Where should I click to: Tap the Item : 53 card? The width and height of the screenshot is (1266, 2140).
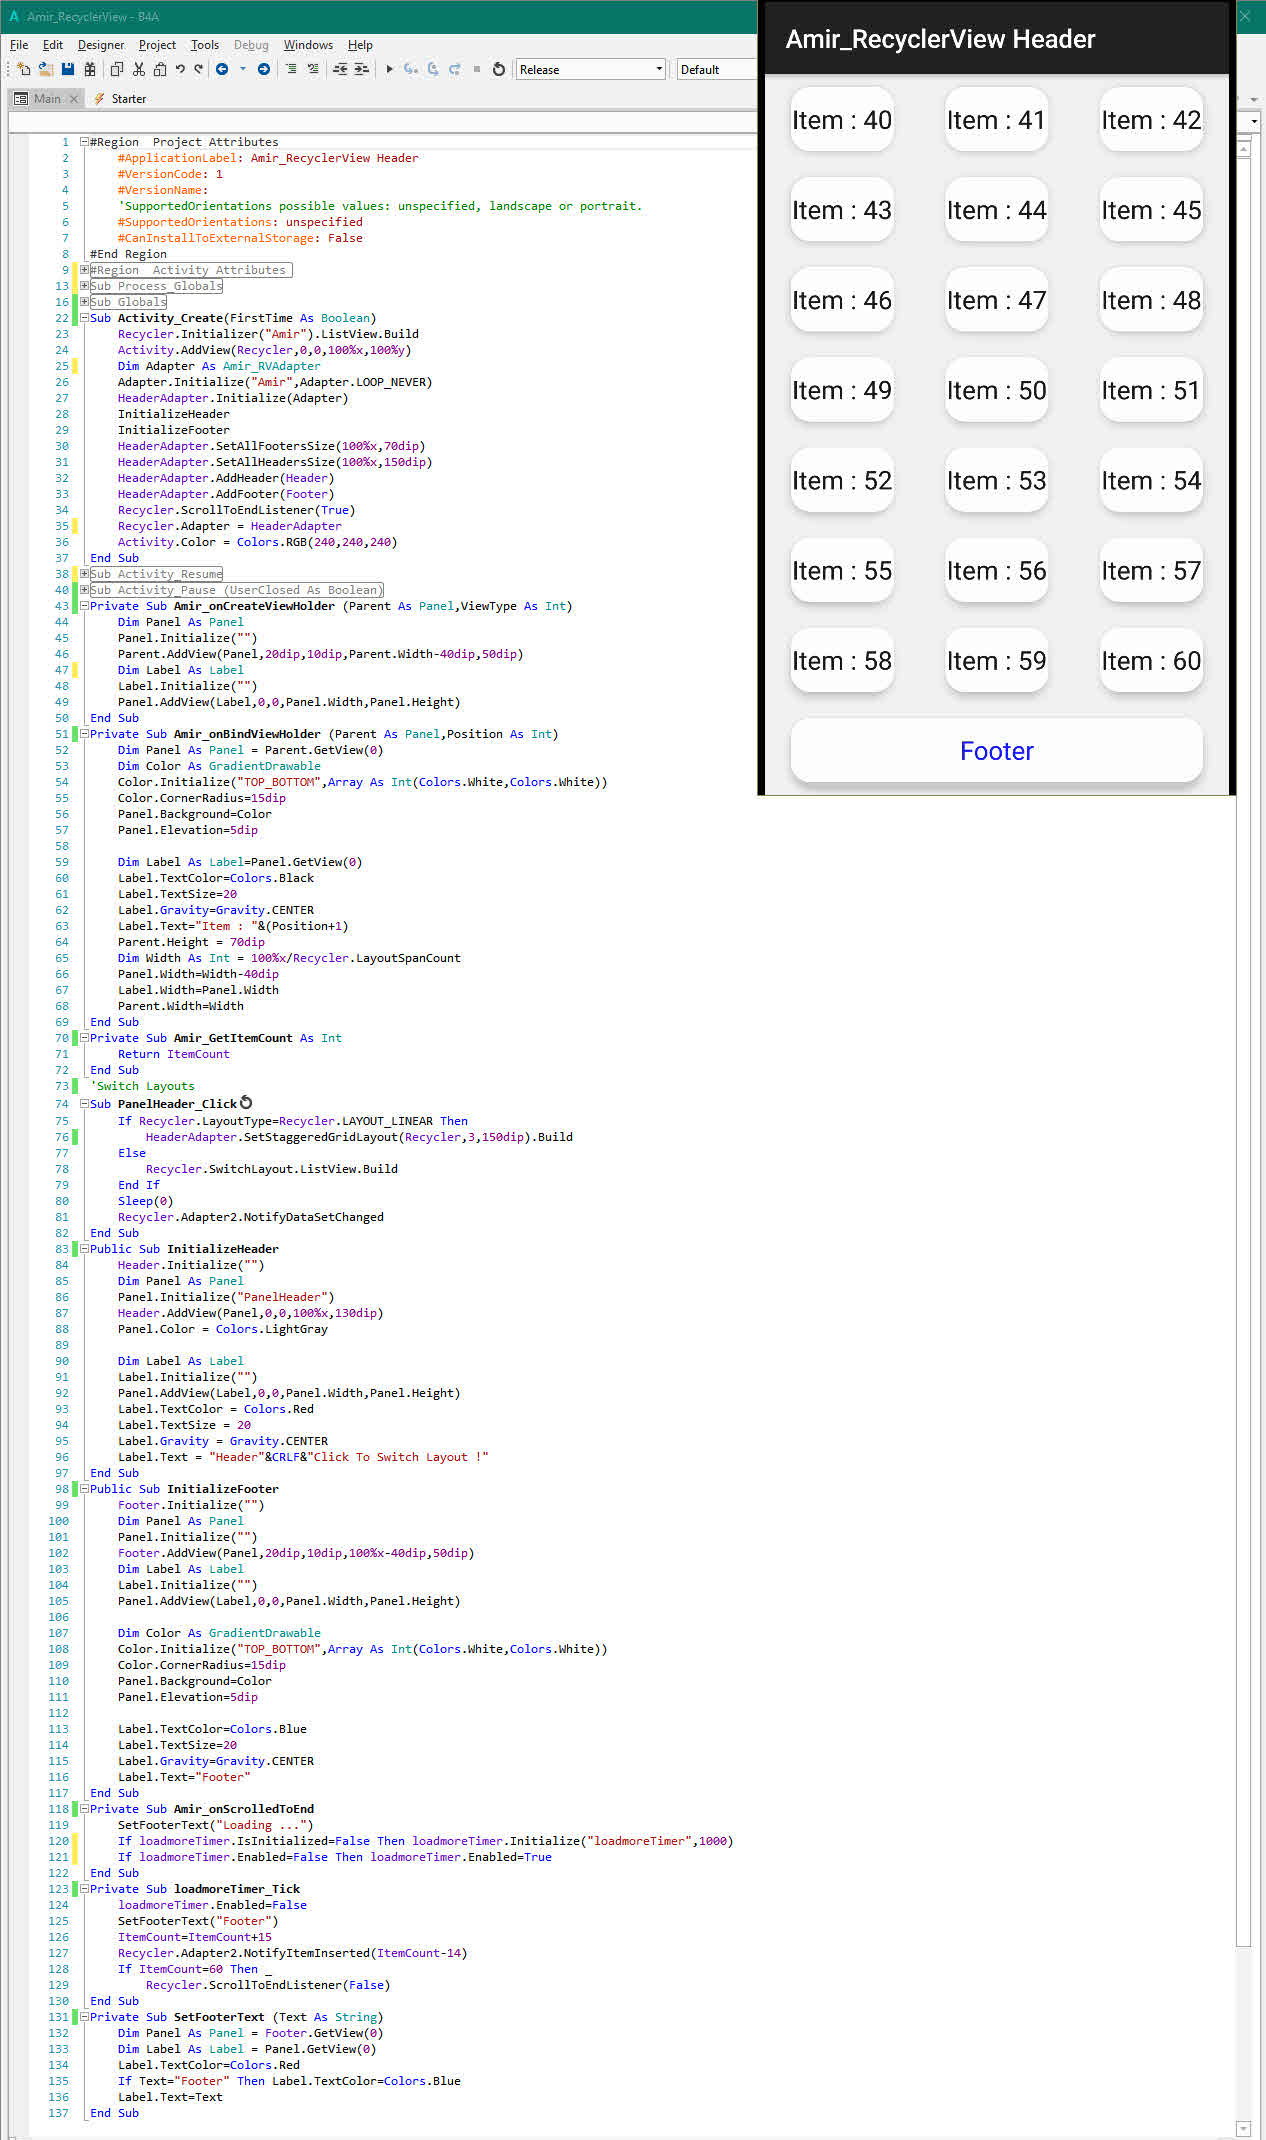point(997,481)
